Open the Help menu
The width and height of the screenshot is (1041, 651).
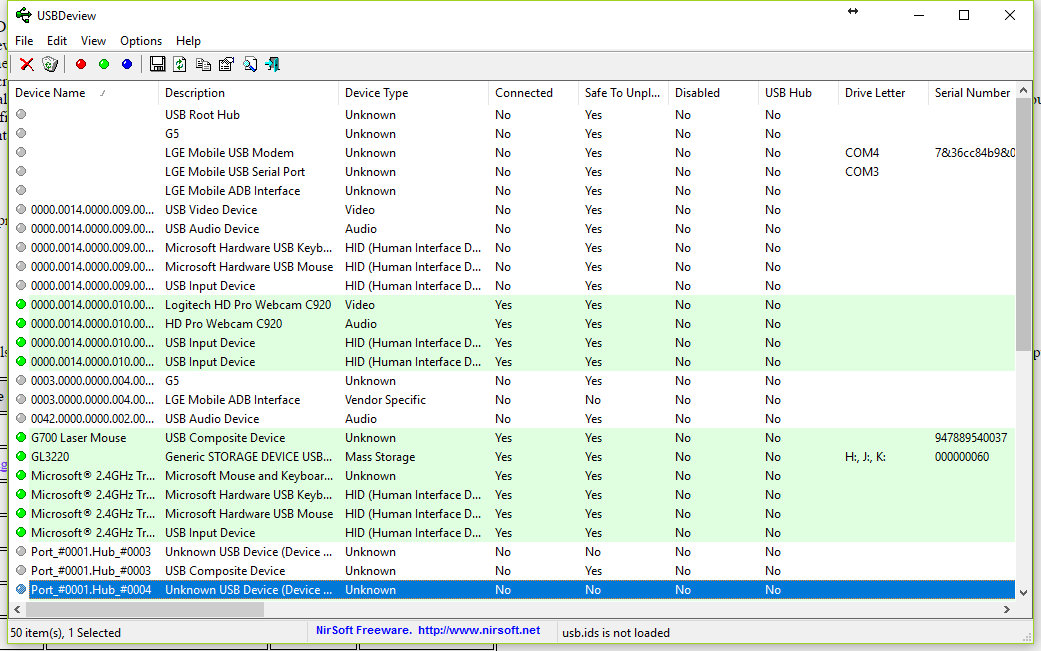(x=188, y=40)
